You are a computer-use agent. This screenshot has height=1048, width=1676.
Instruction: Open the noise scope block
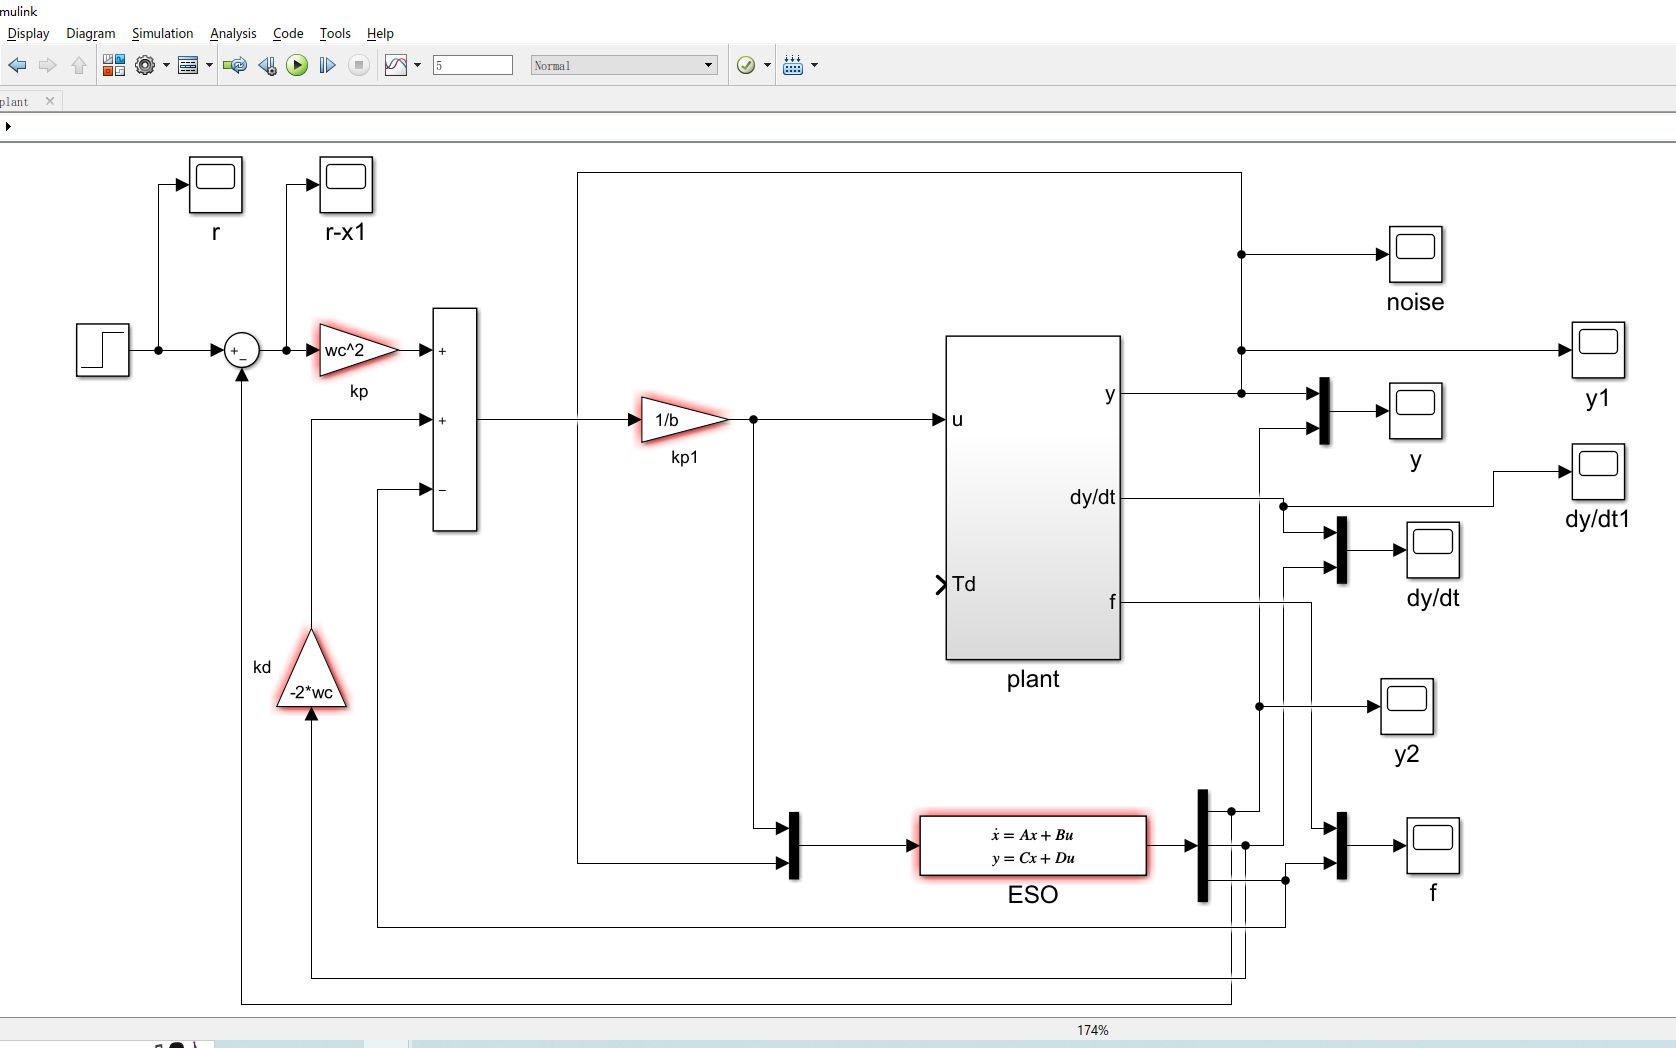[1416, 254]
